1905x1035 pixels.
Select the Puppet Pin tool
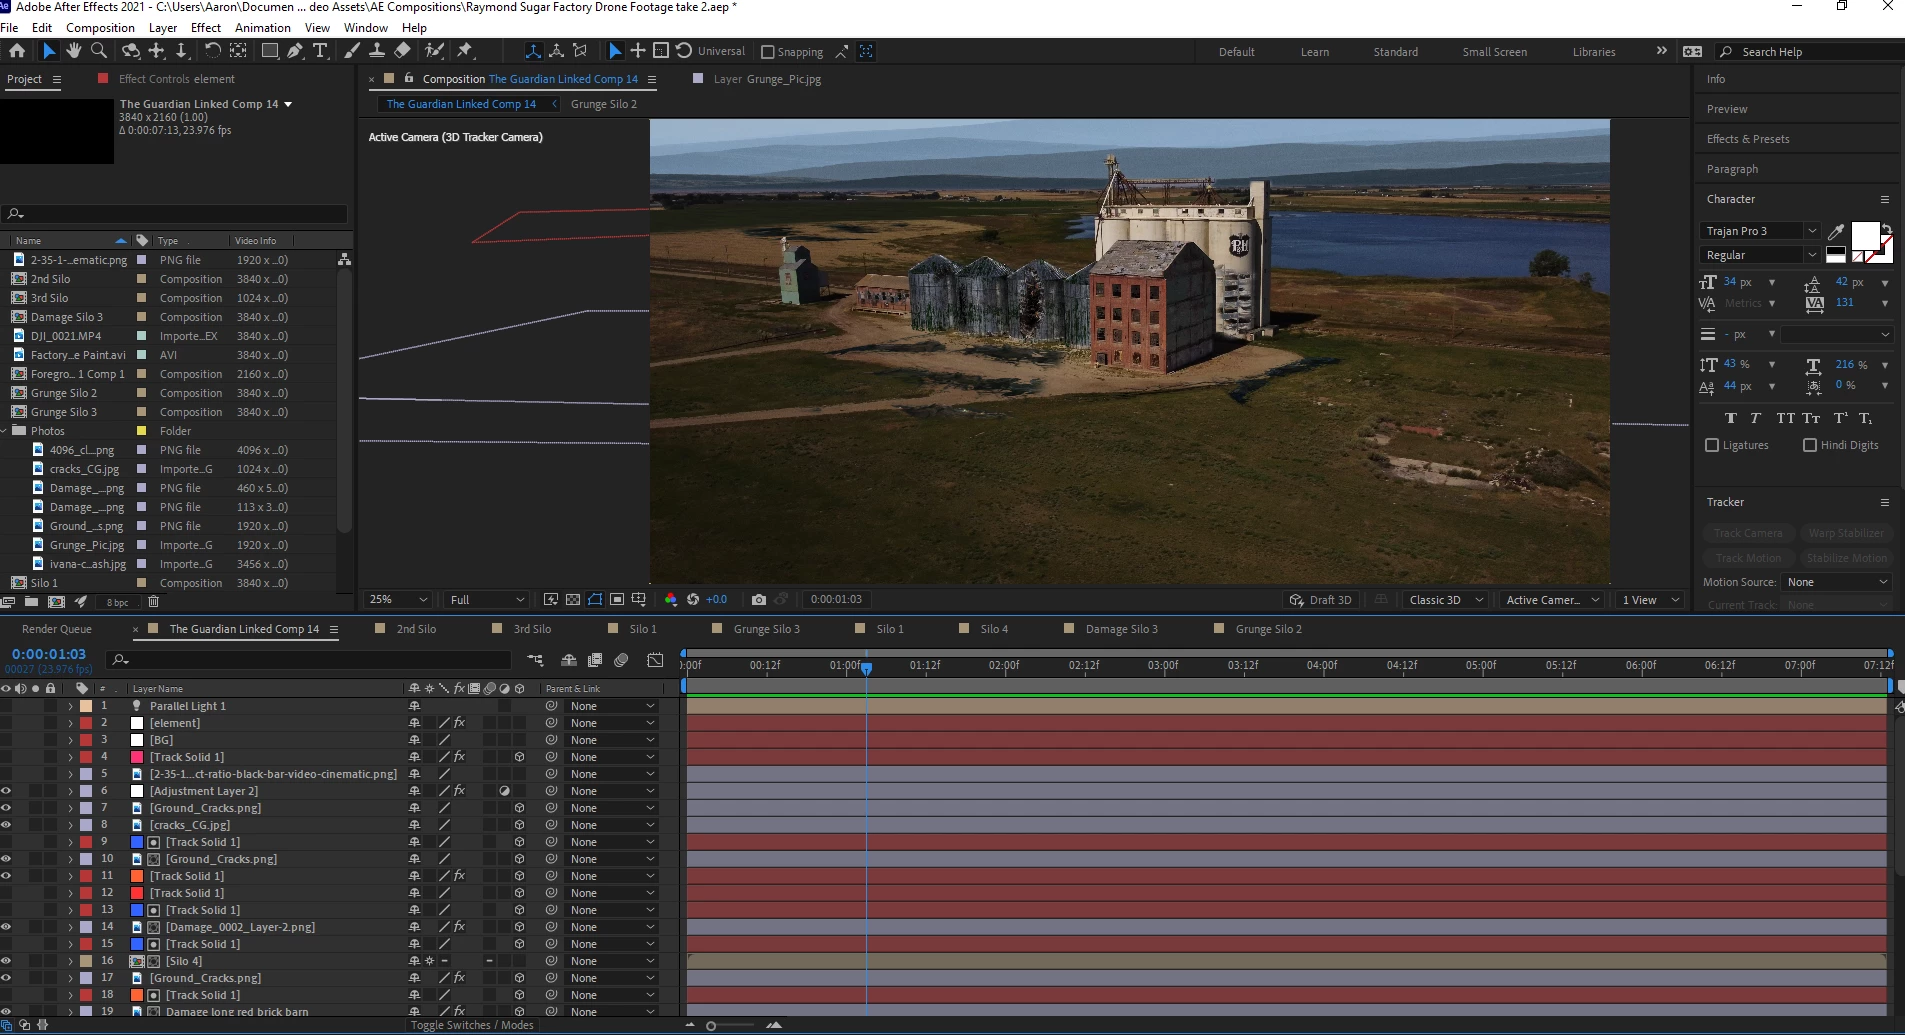pyautogui.click(x=464, y=51)
